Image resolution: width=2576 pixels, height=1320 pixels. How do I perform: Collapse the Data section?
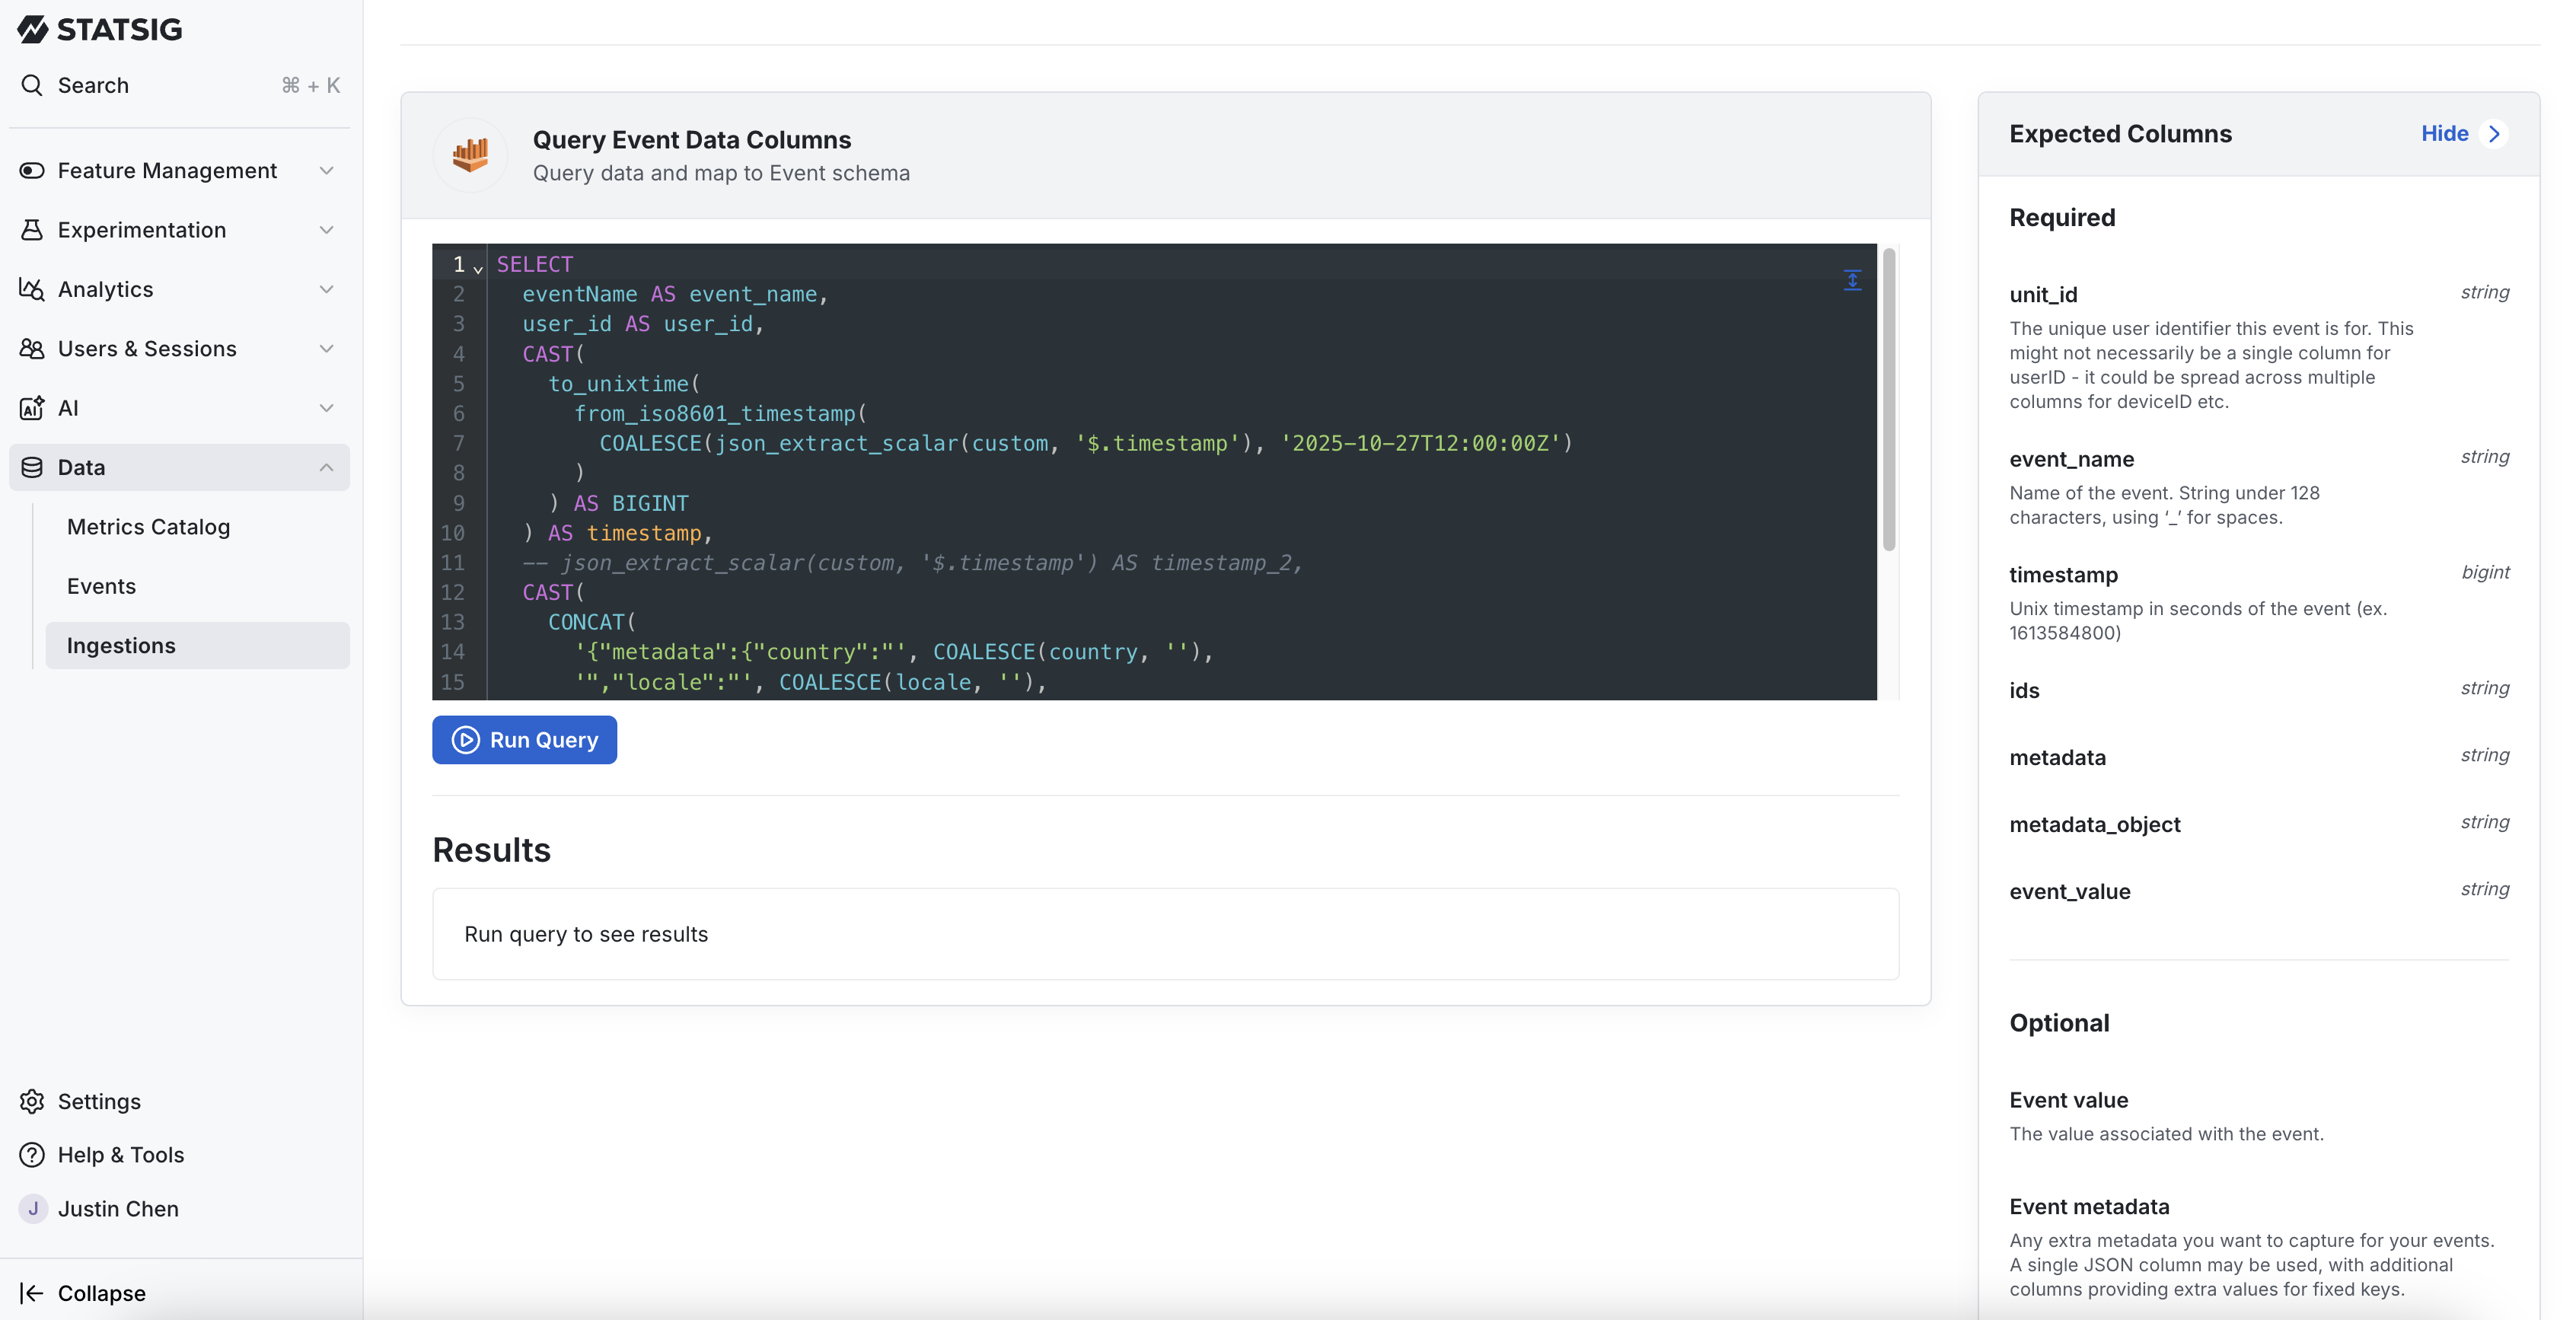coord(327,467)
